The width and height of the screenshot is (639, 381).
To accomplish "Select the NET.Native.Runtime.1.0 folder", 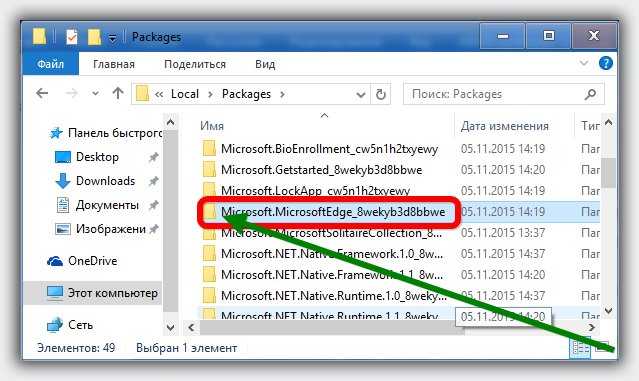I will click(x=334, y=296).
